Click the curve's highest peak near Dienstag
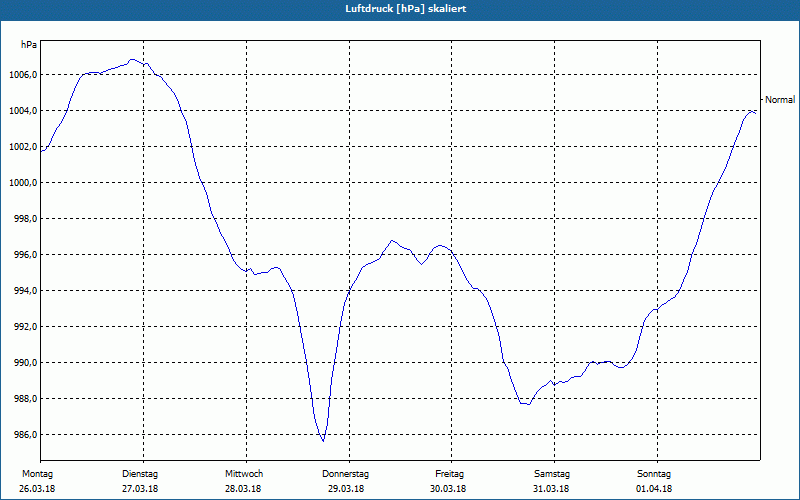This screenshot has width=800, height=500. 132,60
